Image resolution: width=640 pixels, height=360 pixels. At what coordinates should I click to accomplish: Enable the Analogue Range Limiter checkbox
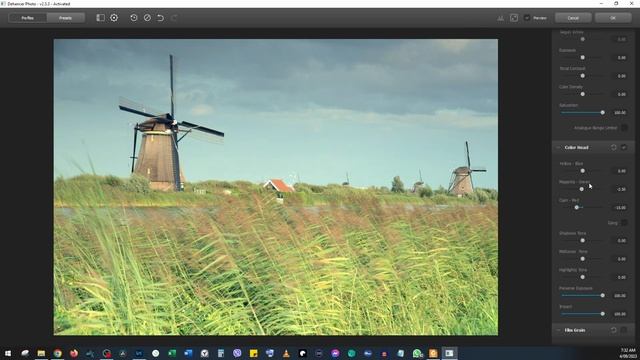click(x=624, y=128)
